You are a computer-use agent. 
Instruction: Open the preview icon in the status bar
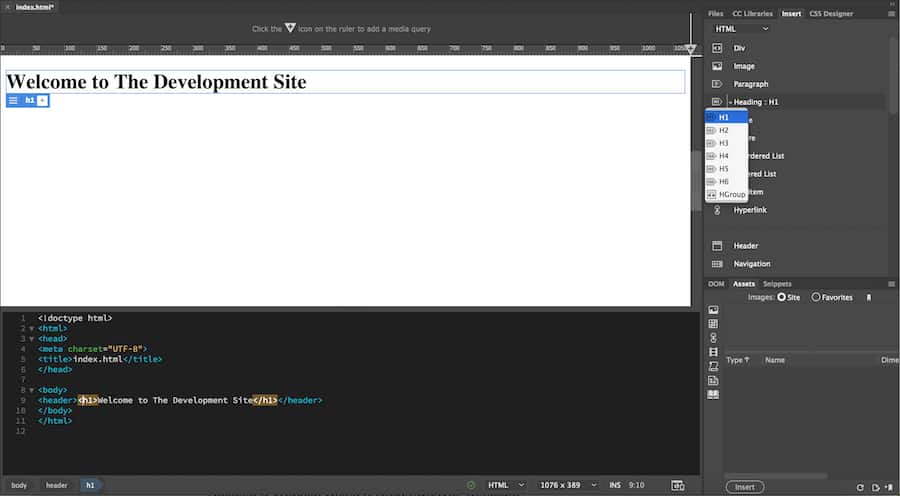coord(678,485)
